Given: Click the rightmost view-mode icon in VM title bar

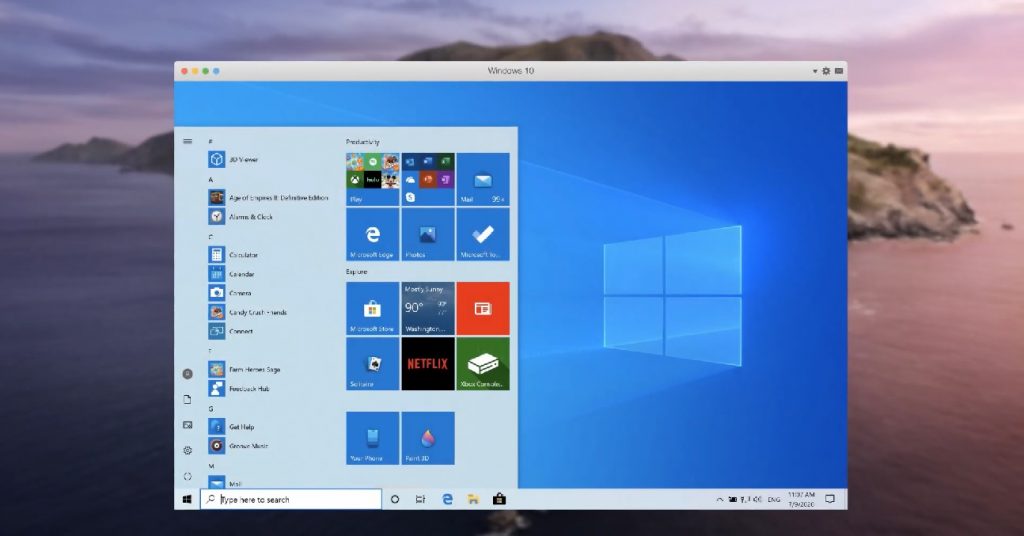Looking at the screenshot, I should (x=839, y=71).
